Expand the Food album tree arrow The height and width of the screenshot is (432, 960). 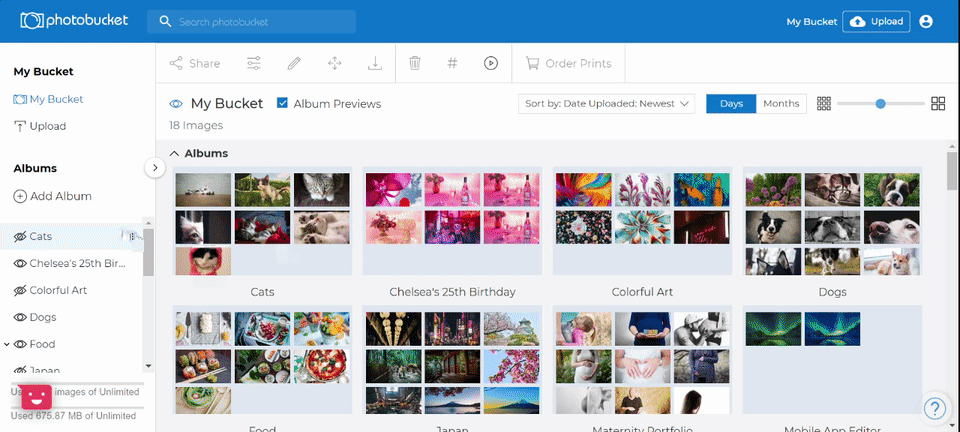(7, 344)
